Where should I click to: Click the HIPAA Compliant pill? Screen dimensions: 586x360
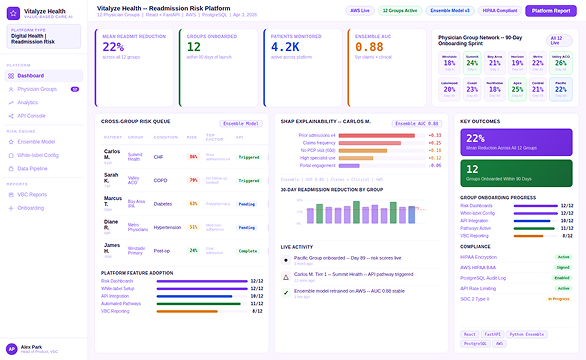500,11
